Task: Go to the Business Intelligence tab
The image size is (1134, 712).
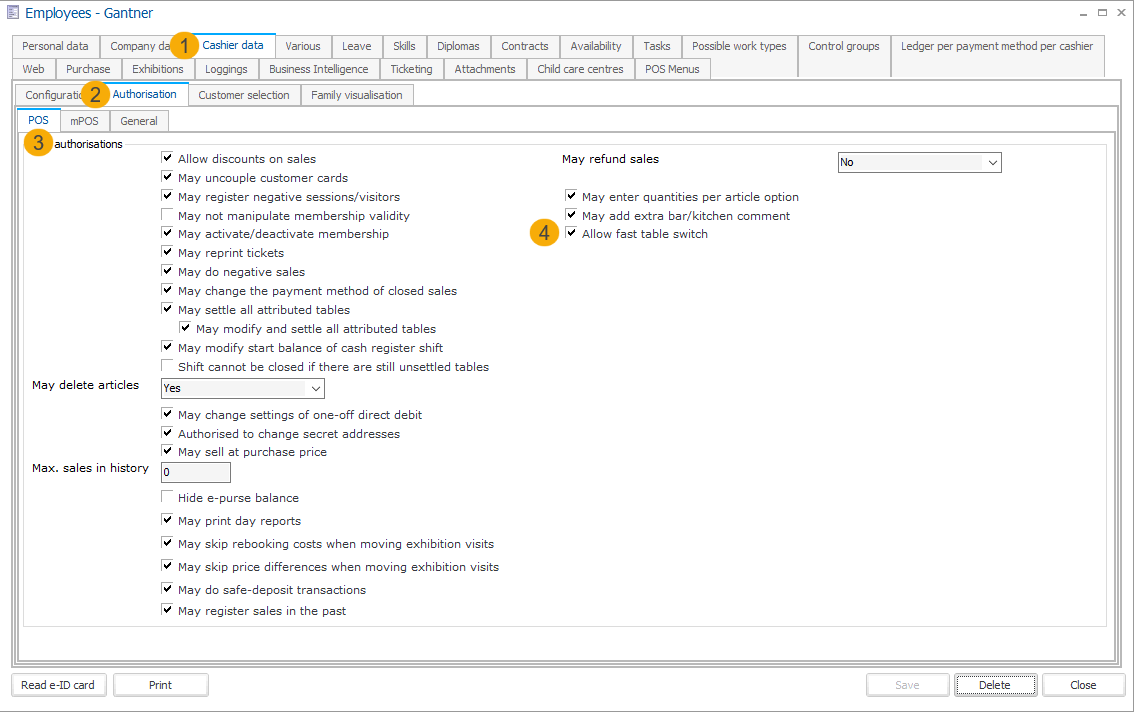Action: pos(318,69)
